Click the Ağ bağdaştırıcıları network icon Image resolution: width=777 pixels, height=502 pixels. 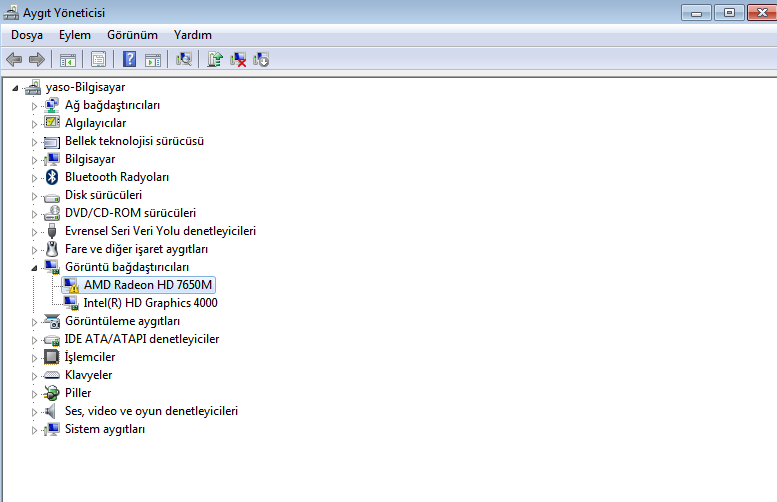tap(52, 105)
